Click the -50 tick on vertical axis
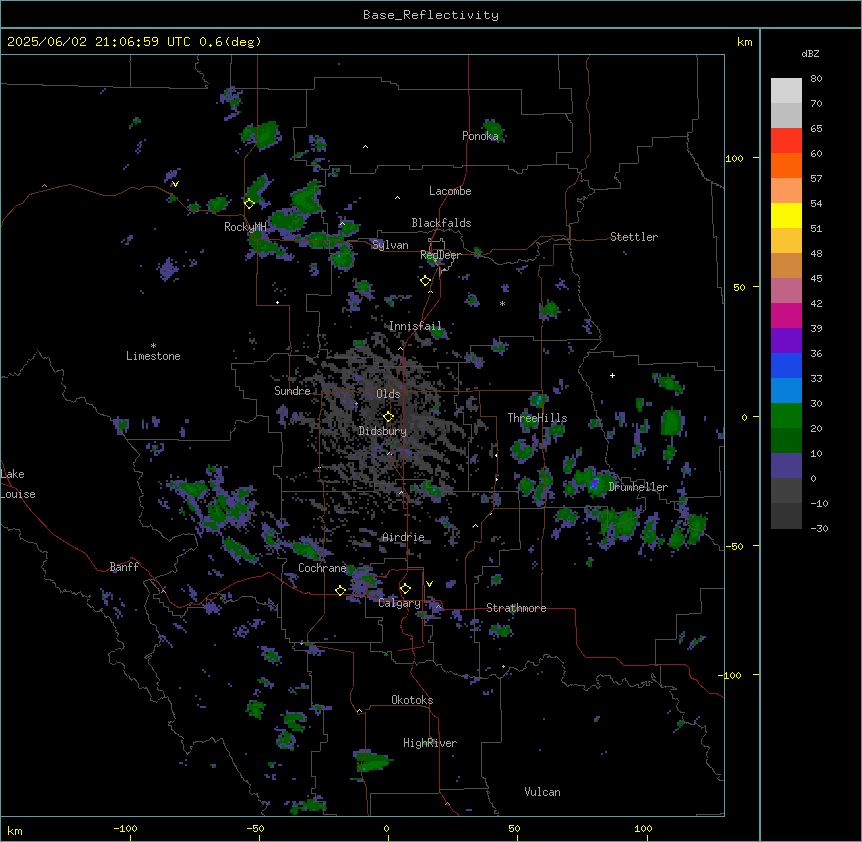The height and width of the screenshot is (842, 862). (734, 546)
